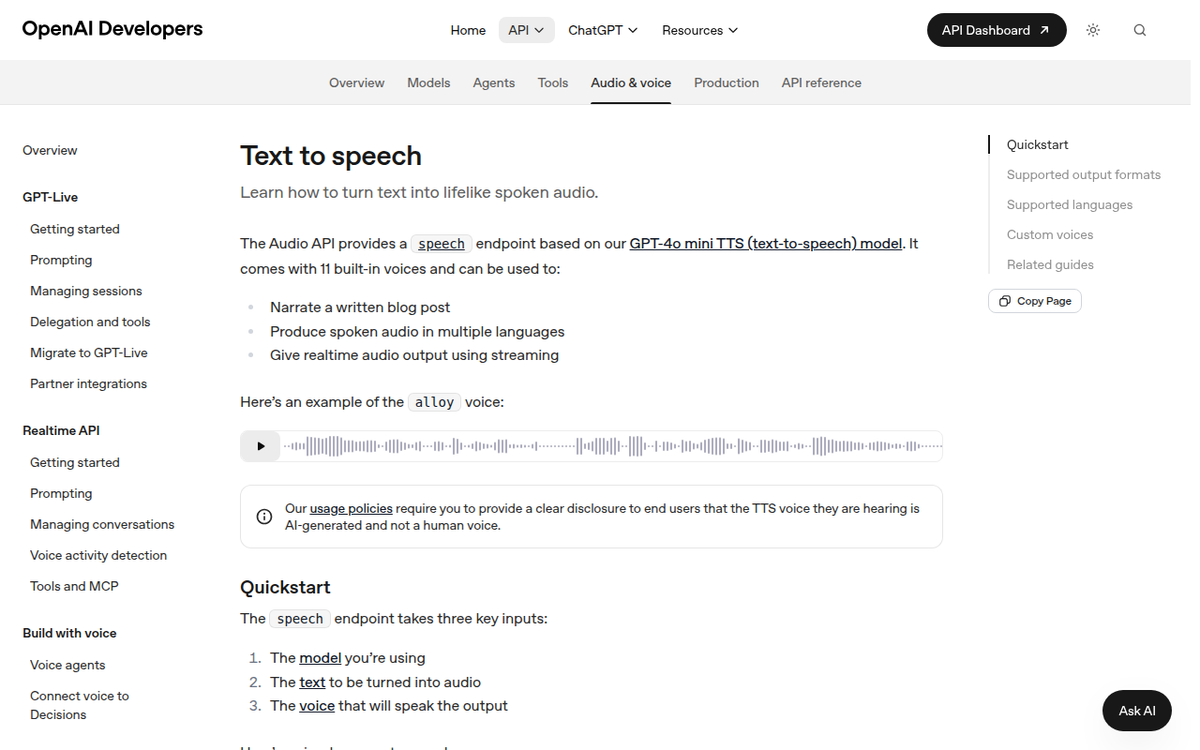Jump to Quickstart in page outline
Screen dimensions: 1200x750
pos(1038,145)
